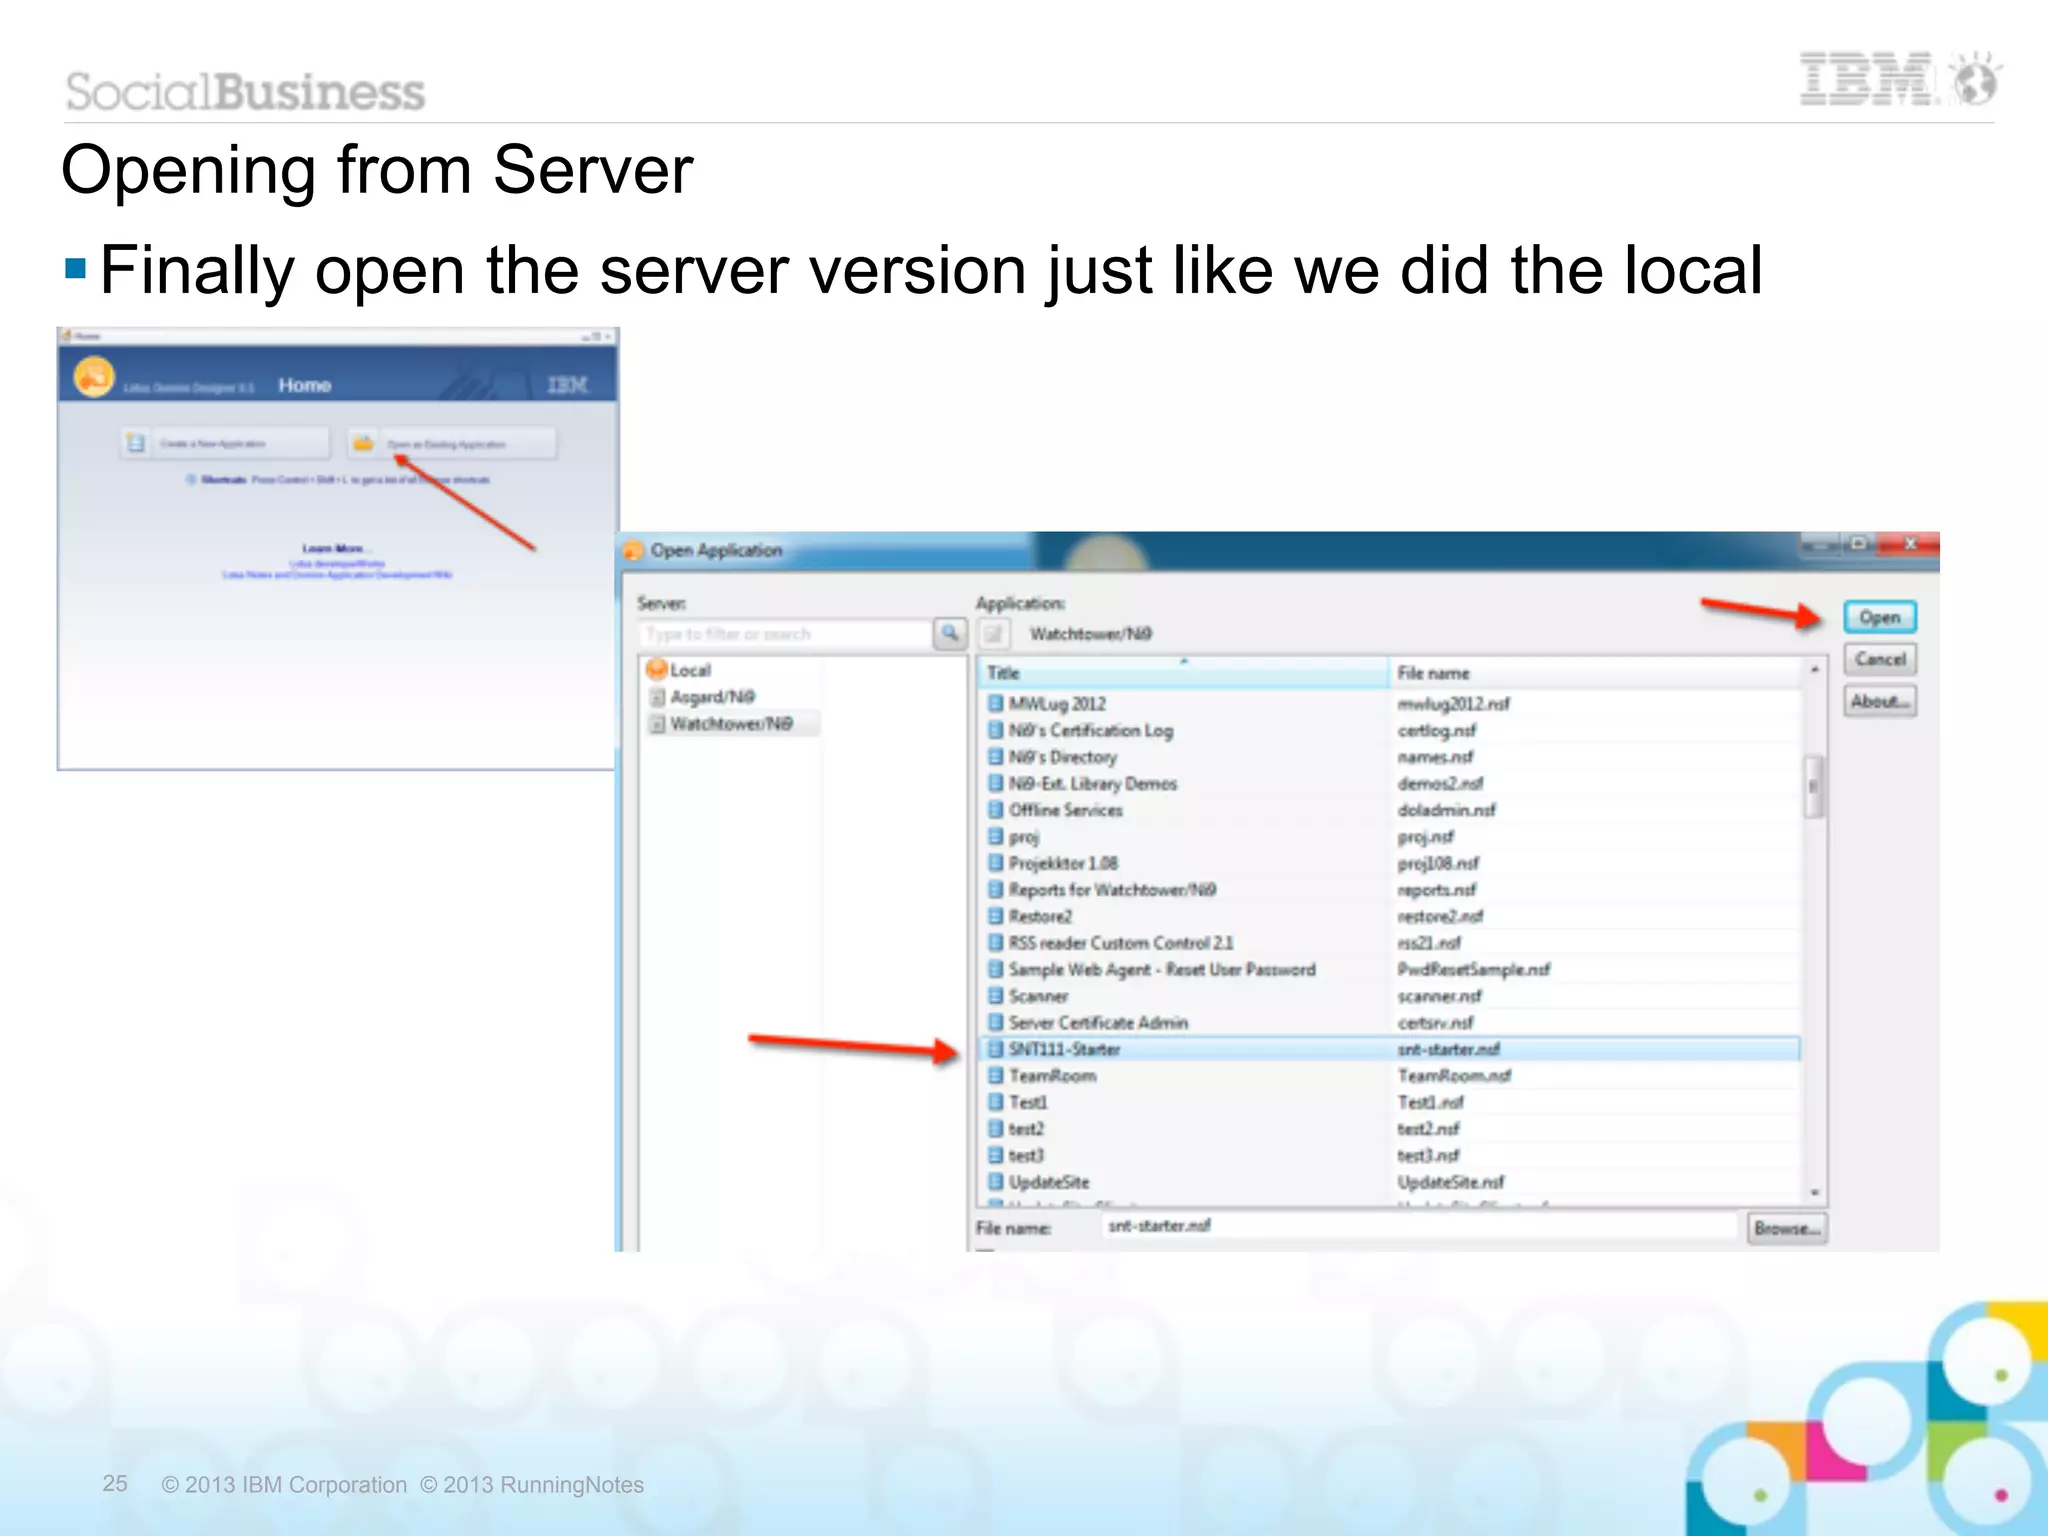The width and height of the screenshot is (2048, 1536).
Task: Click the Learn More text in Home window
Action: pos(336,548)
